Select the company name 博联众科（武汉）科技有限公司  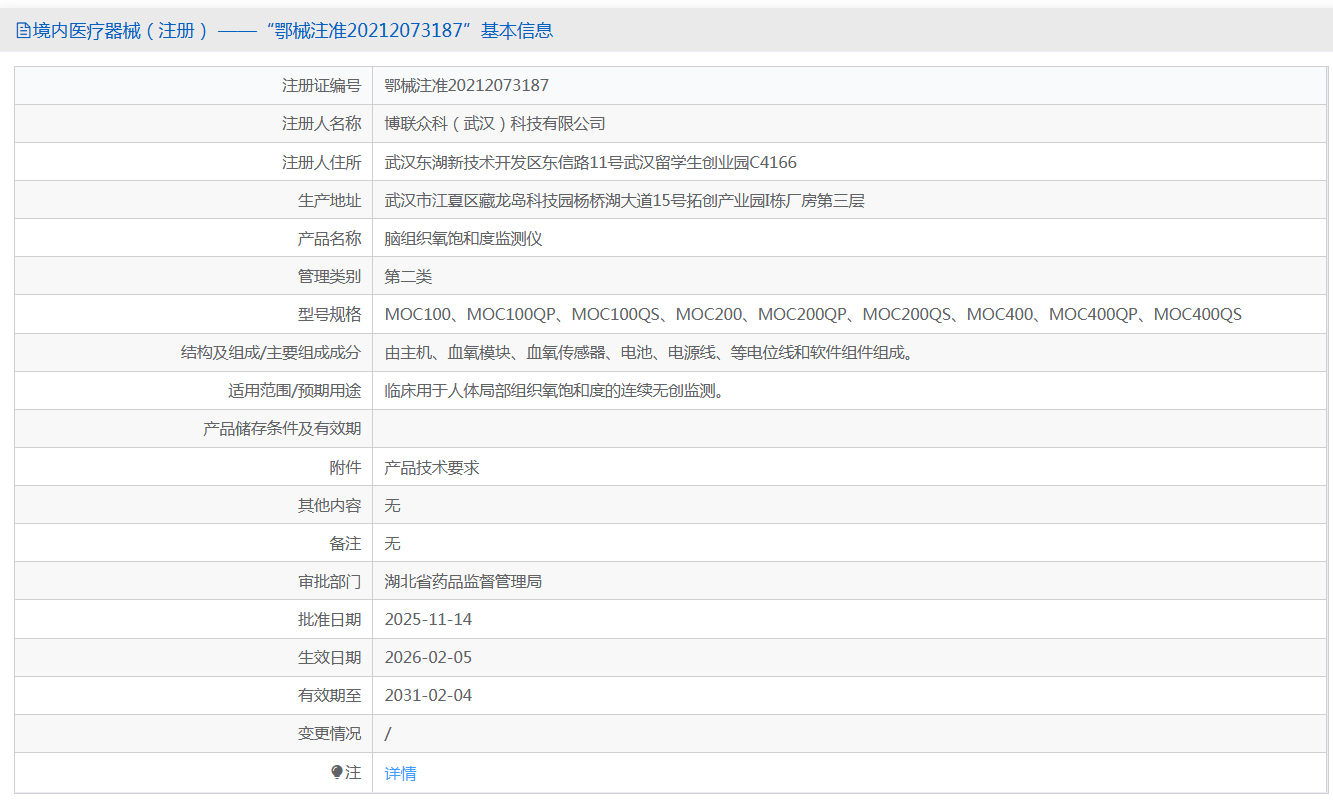(496, 124)
